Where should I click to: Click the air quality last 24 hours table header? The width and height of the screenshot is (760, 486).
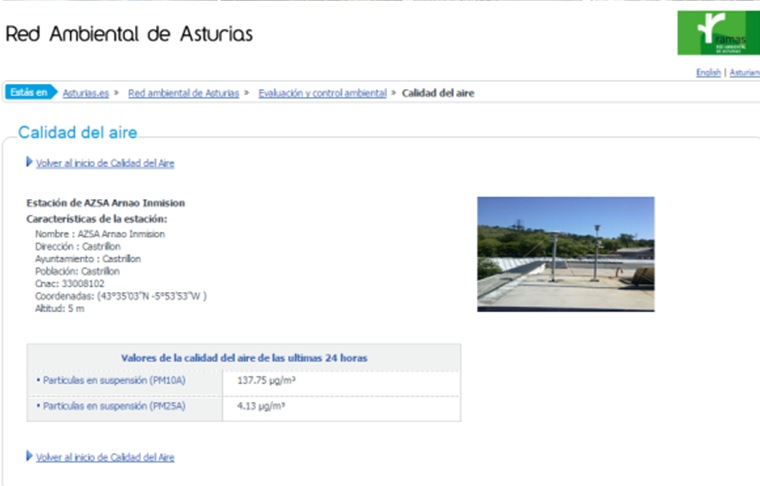click(x=243, y=357)
